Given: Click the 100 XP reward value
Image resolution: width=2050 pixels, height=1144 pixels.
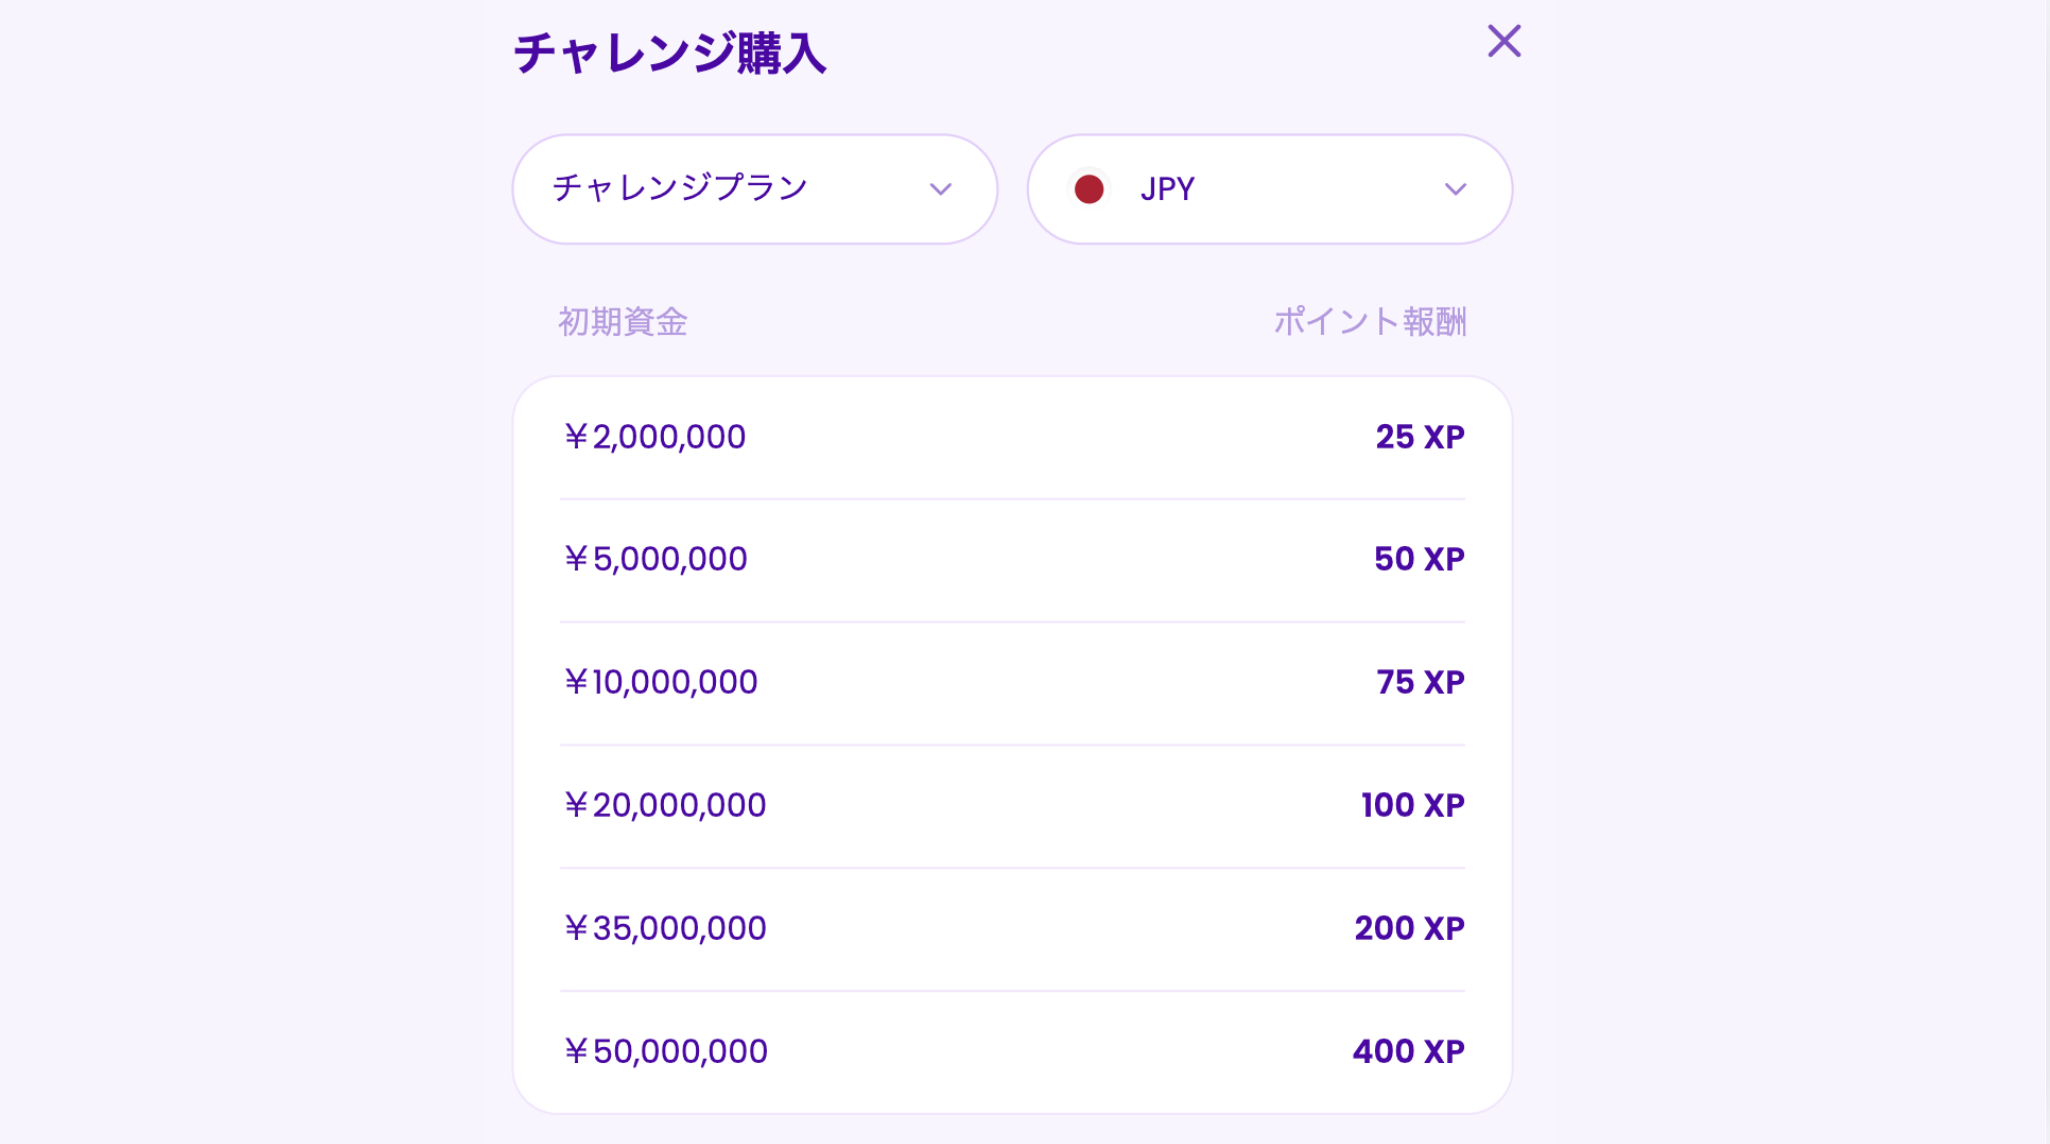Looking at the screenshot, I should (x=1412, y=805).
